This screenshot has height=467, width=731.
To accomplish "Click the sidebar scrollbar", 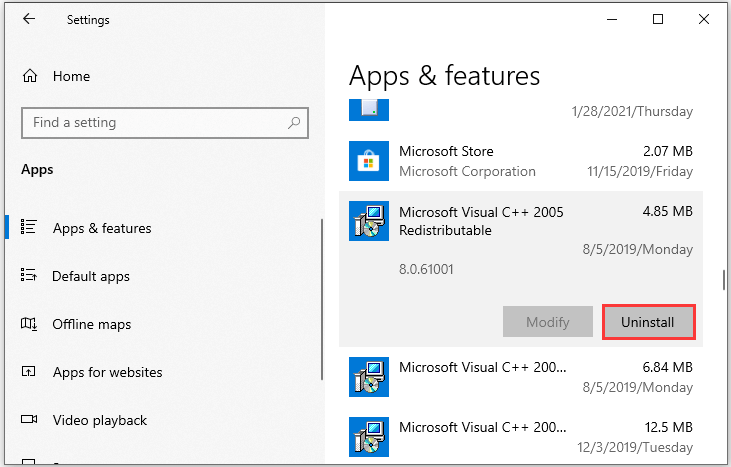I will [322, 299].
